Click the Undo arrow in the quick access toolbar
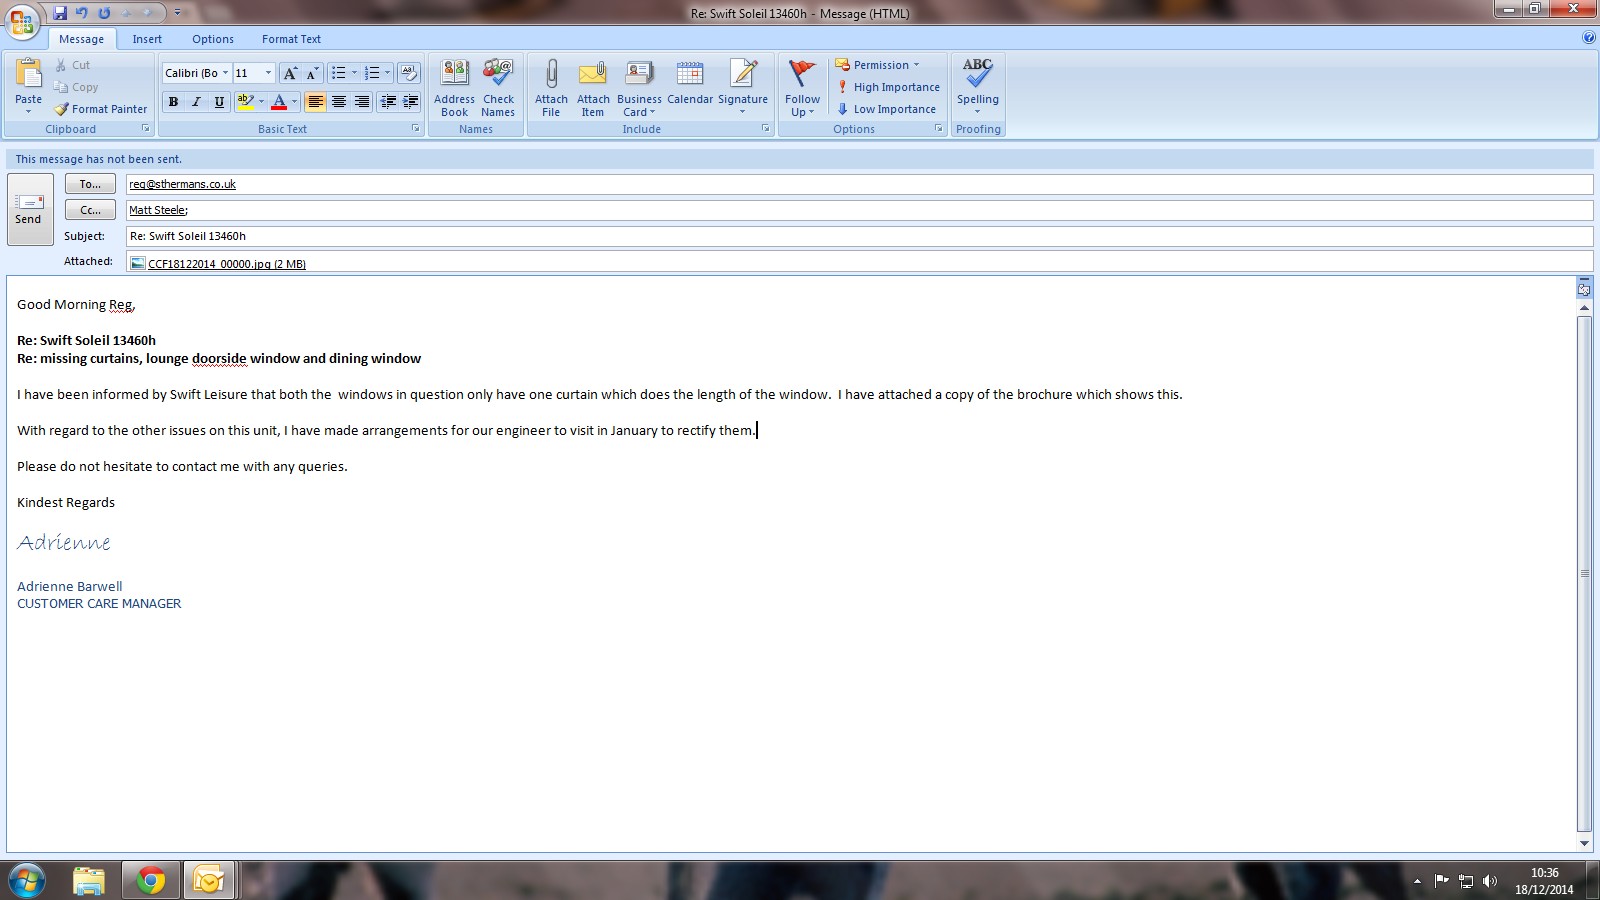 tap(82, 13)
